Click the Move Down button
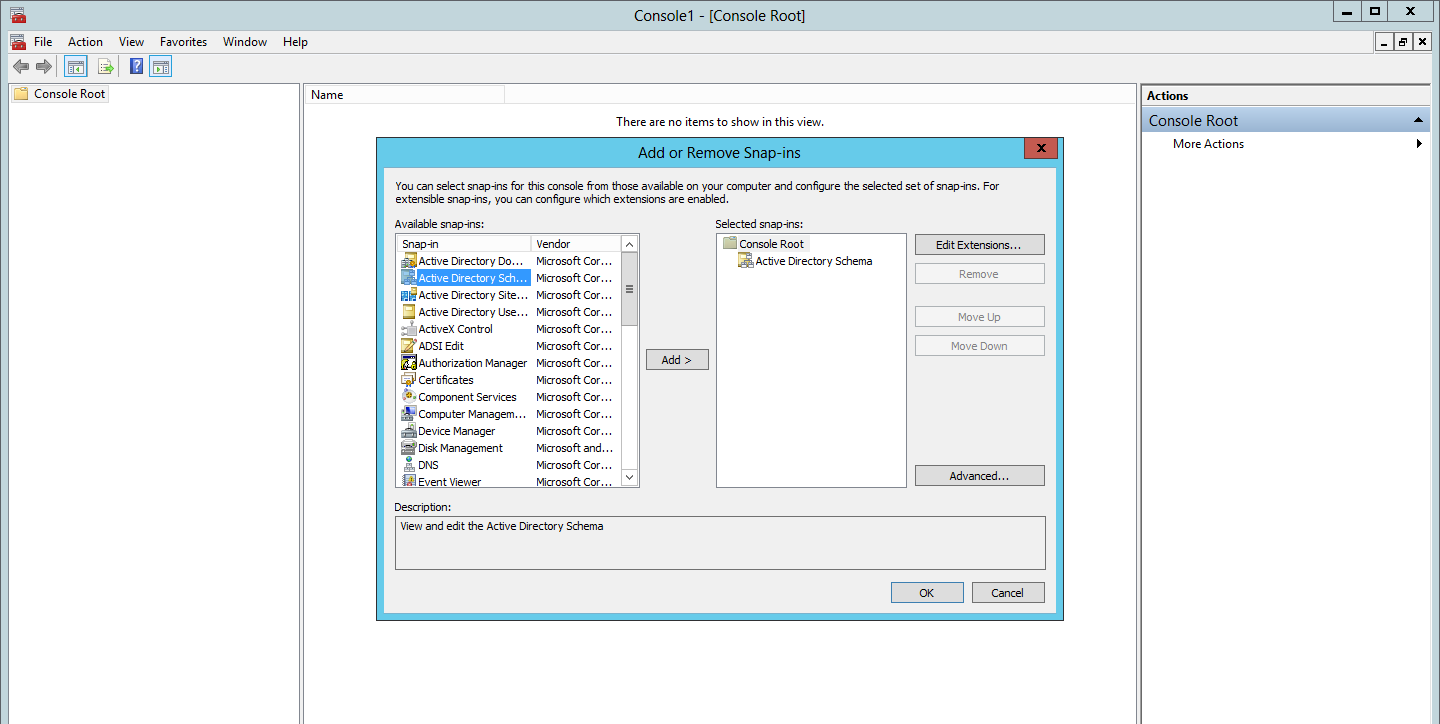Image resolution: width=1440 pixels, height=724 pixels. tap(979, 346)
